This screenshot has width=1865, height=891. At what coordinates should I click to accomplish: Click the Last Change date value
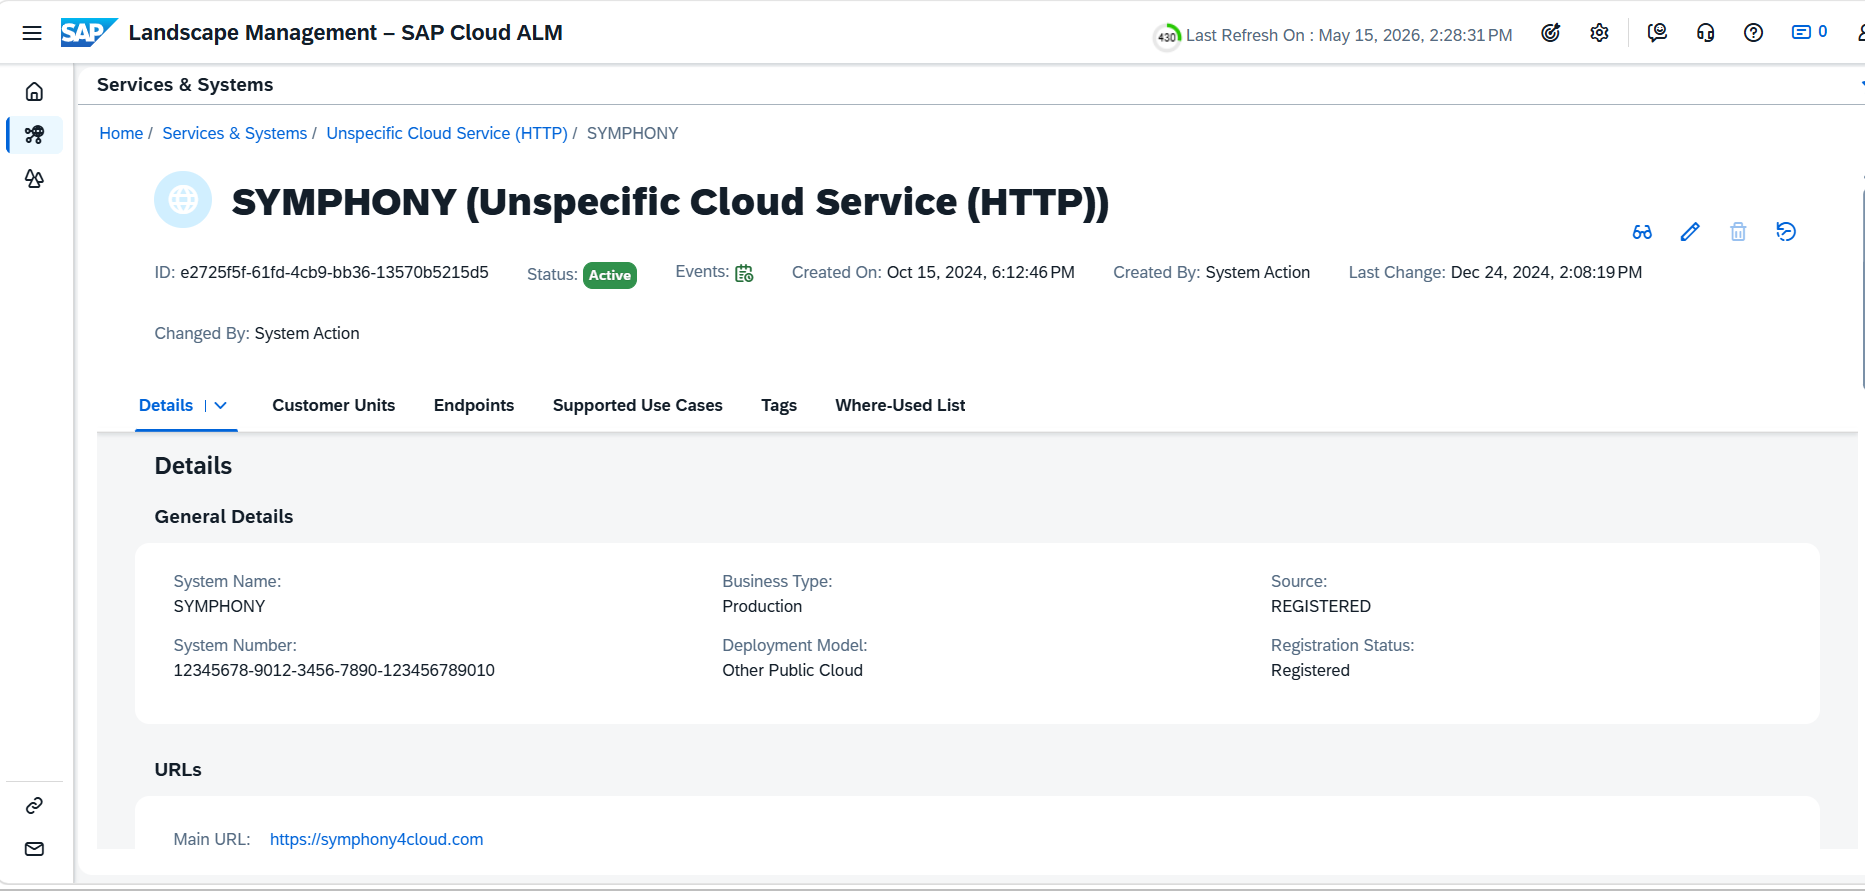[1546, 272]
